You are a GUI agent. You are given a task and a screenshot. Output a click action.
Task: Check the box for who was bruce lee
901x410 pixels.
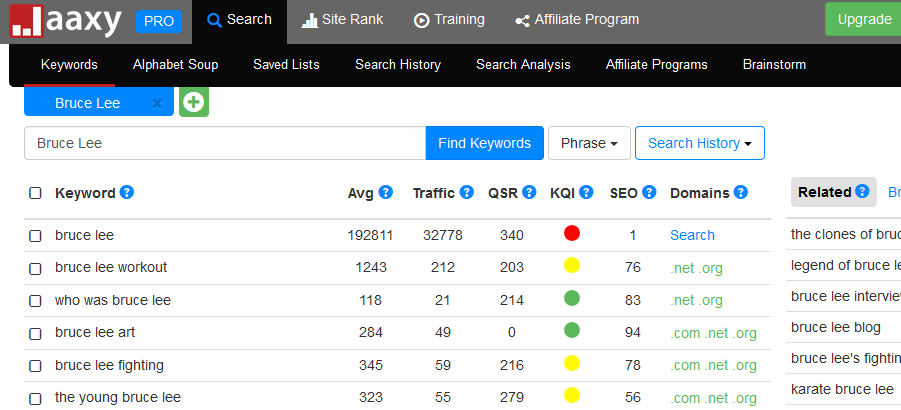tap(36, 300)
